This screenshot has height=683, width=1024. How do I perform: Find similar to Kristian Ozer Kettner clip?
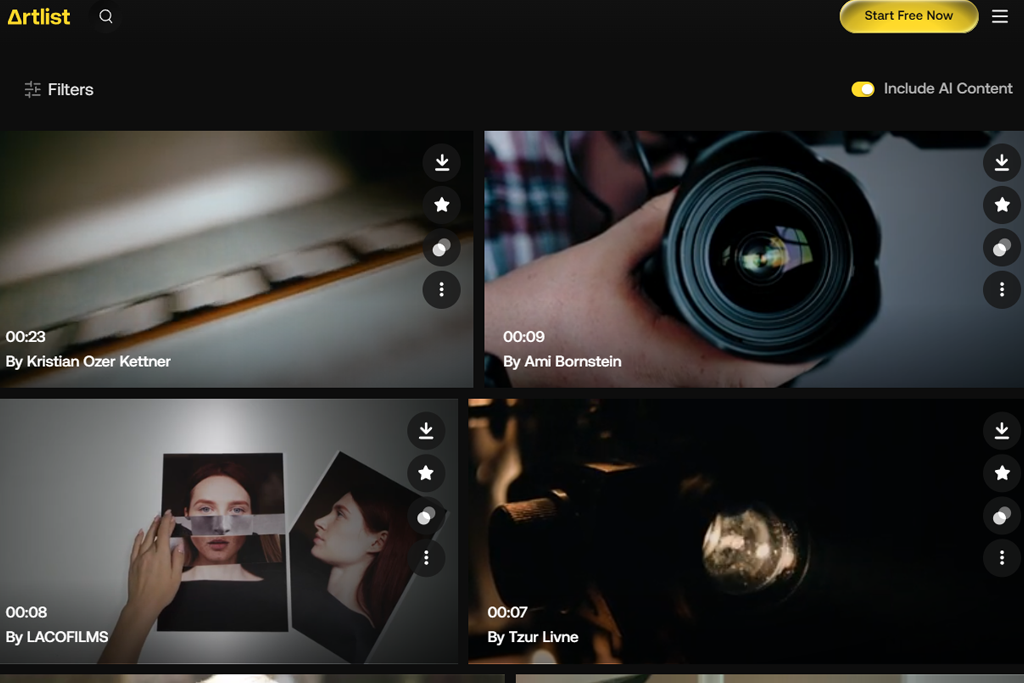[441, 247]
